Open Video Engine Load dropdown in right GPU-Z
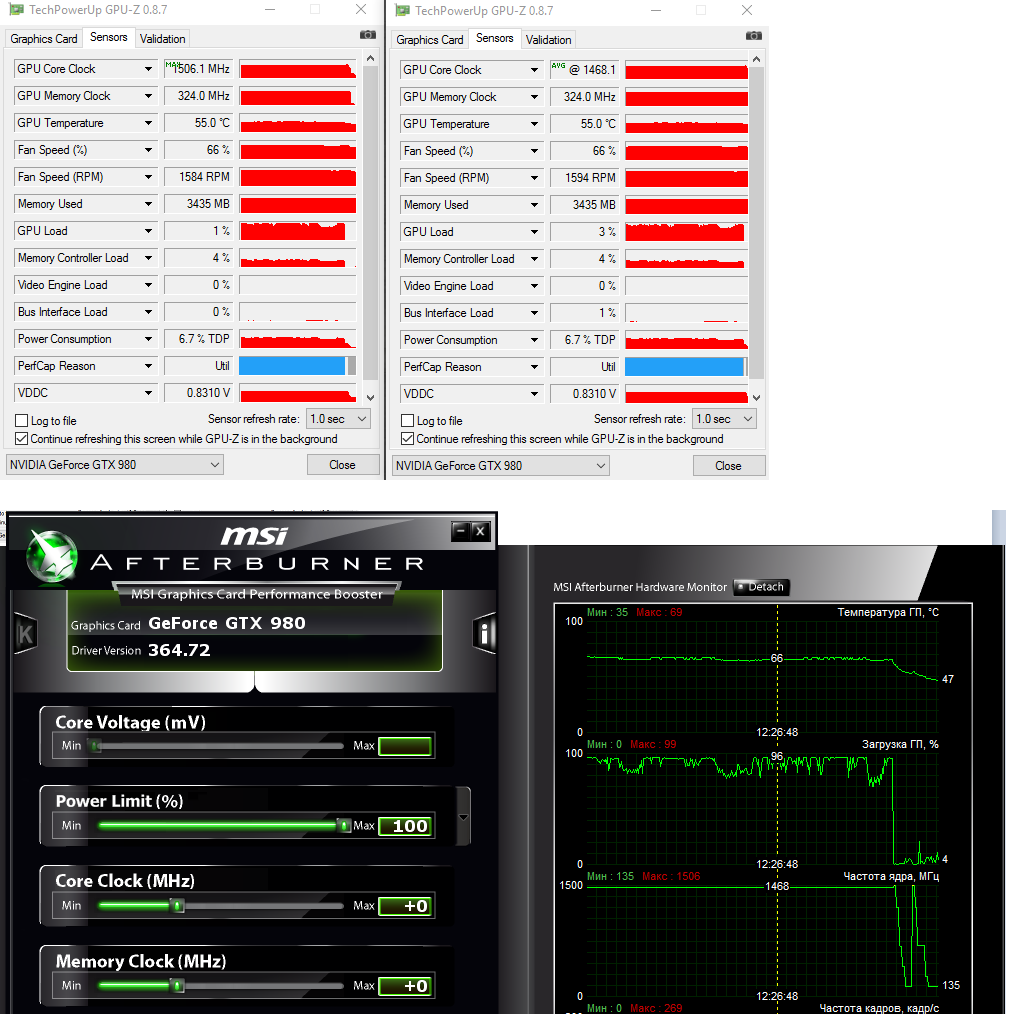Viewport: 1024px width, 1014px height. 534,286
